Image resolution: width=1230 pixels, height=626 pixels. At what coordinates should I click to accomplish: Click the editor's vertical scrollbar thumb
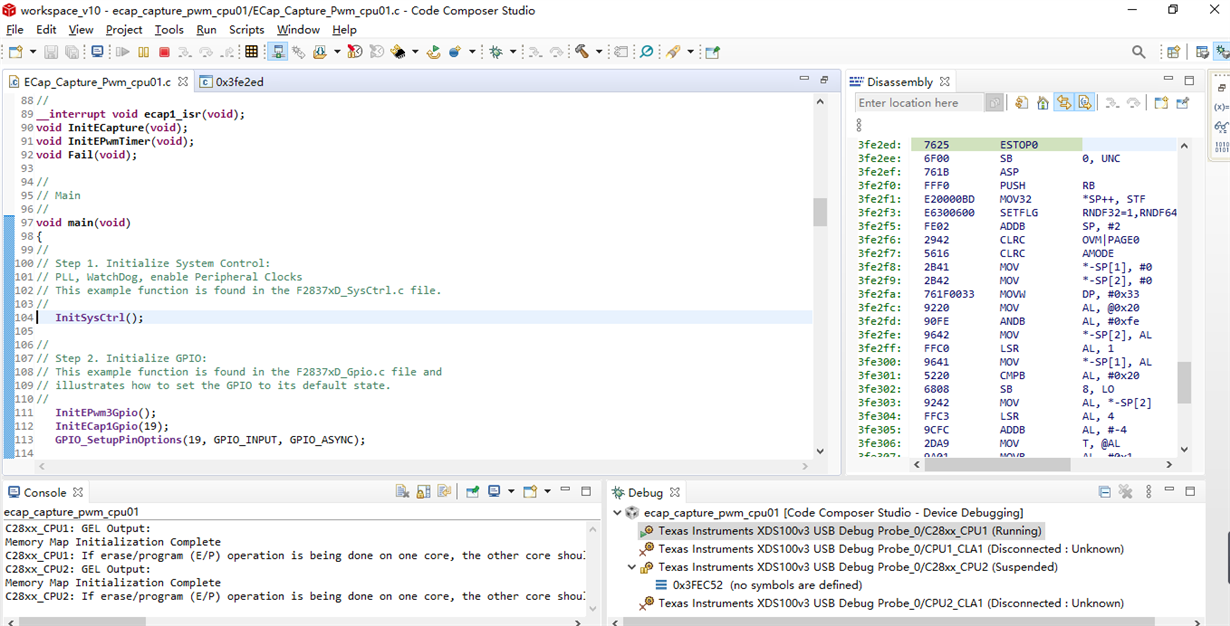(820, 212)
